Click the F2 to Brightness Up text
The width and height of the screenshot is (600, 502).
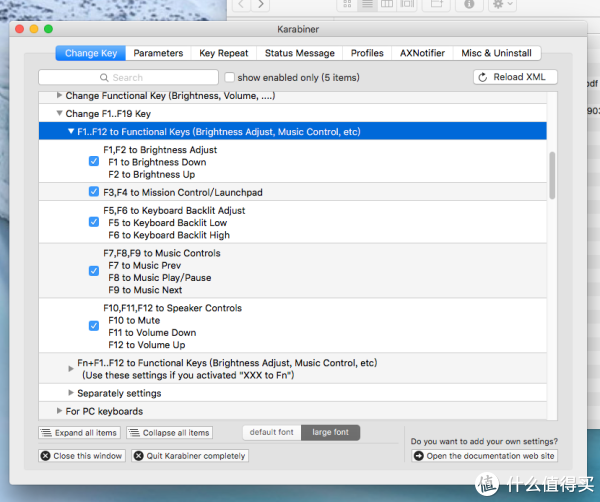point(152,174)
